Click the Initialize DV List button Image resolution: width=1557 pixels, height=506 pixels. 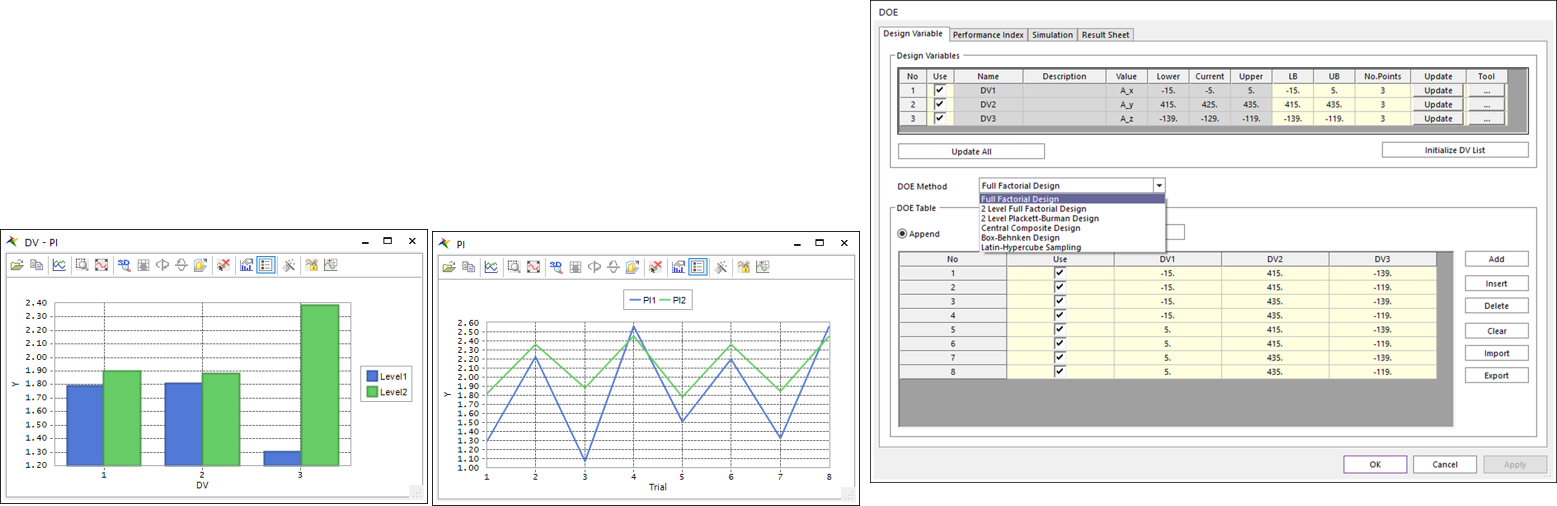coord(1455,150)
